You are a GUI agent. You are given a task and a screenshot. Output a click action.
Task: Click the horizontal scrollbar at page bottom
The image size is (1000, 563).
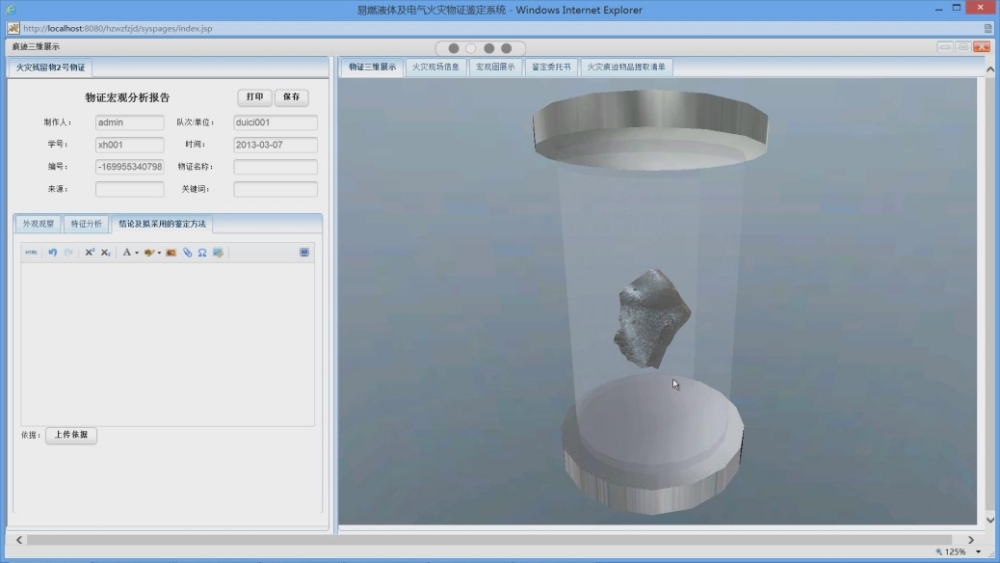click(x=480, y=540)
